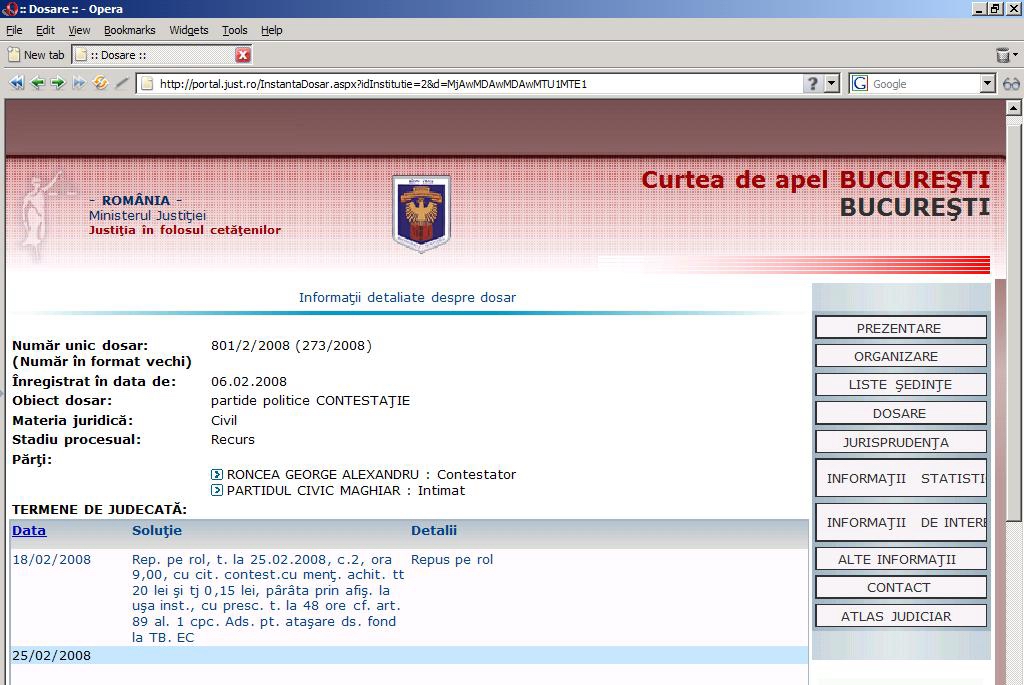Open search engine dropdown arrow
The image size is (1024, 685).
[x=987, y=84]
